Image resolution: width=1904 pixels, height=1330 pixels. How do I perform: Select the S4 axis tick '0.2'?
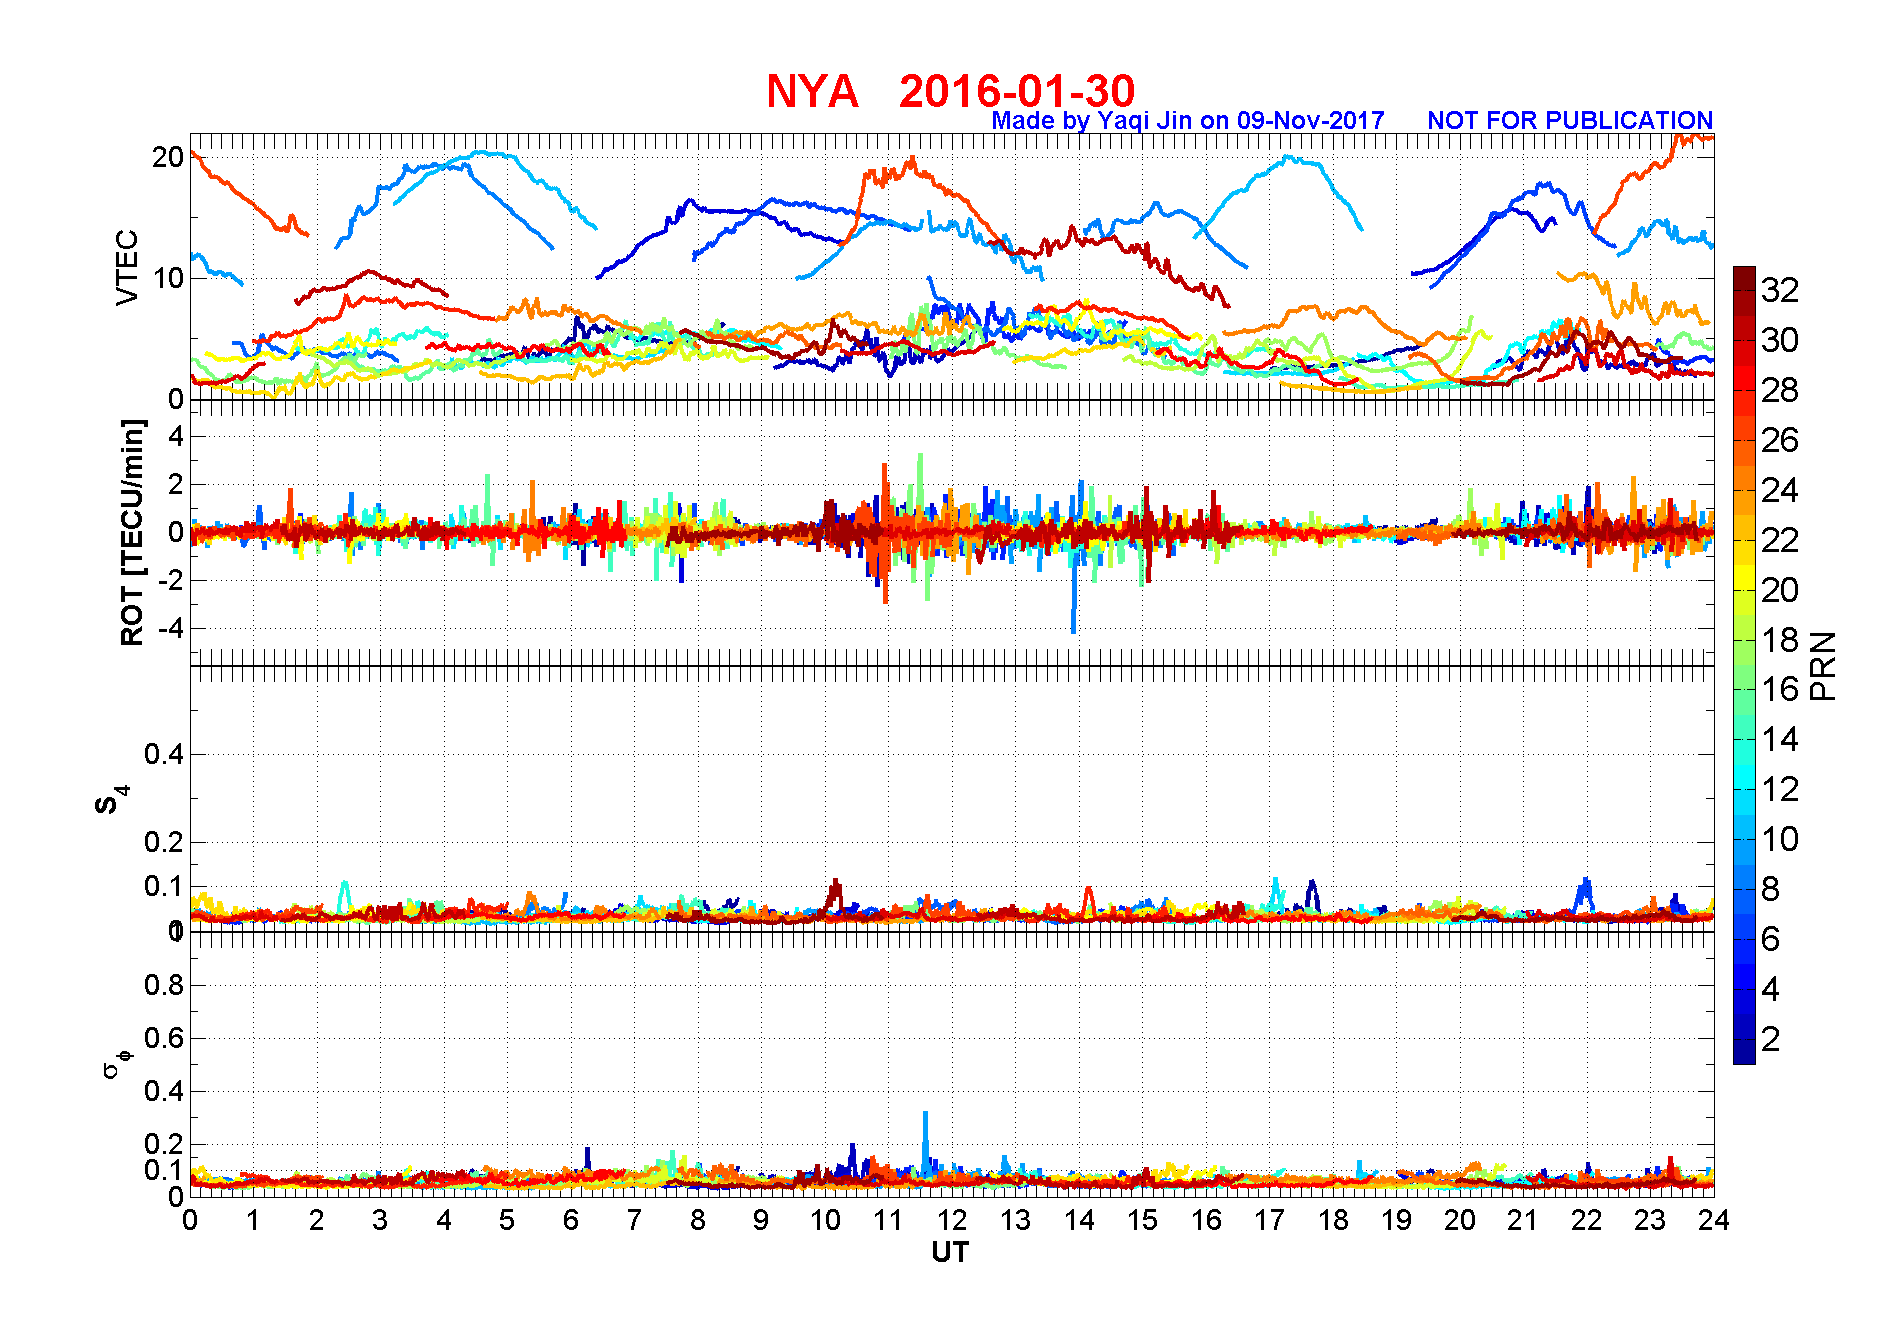coord(164,842)
